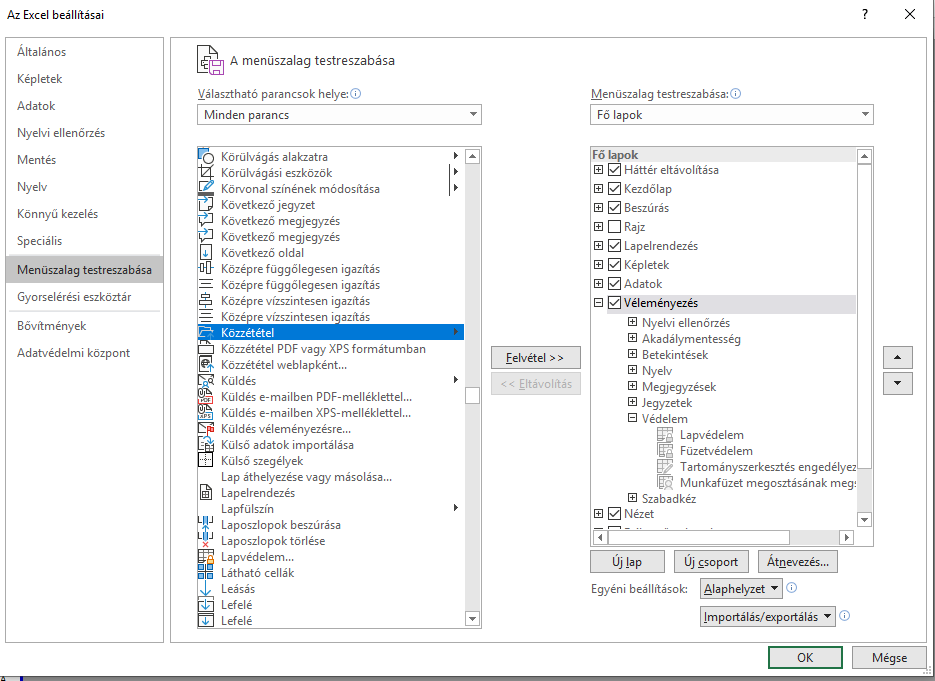The width and height of the screenshot is (935, 681).
Task: Uncheck the Lapelrendezés tab checkbox
Action: pyautogui.click(x=615, y=246)
